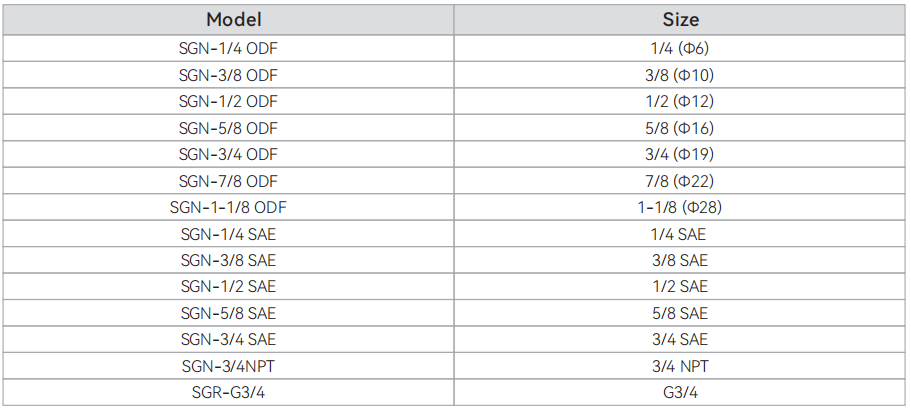Select the SGN-5/8 ODF model cell
This screenshot has height=411, width=911.
point(228,128)
